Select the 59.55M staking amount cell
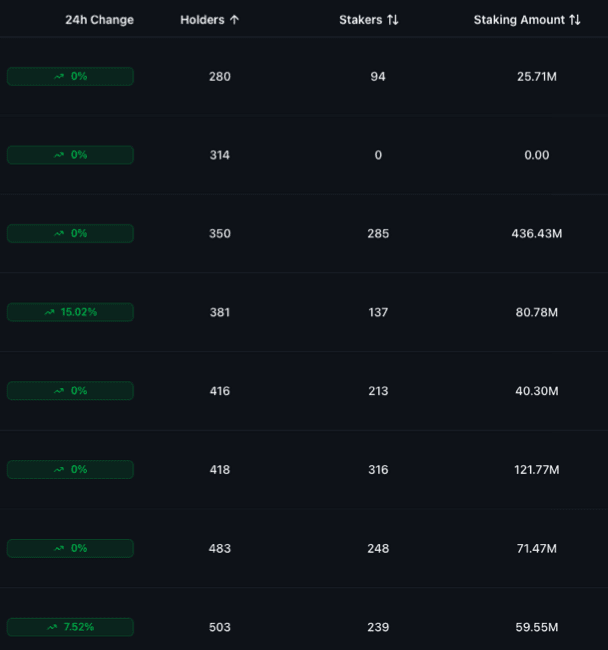The width and height of the screenshot is (608, 650). (x=536, y=627)
